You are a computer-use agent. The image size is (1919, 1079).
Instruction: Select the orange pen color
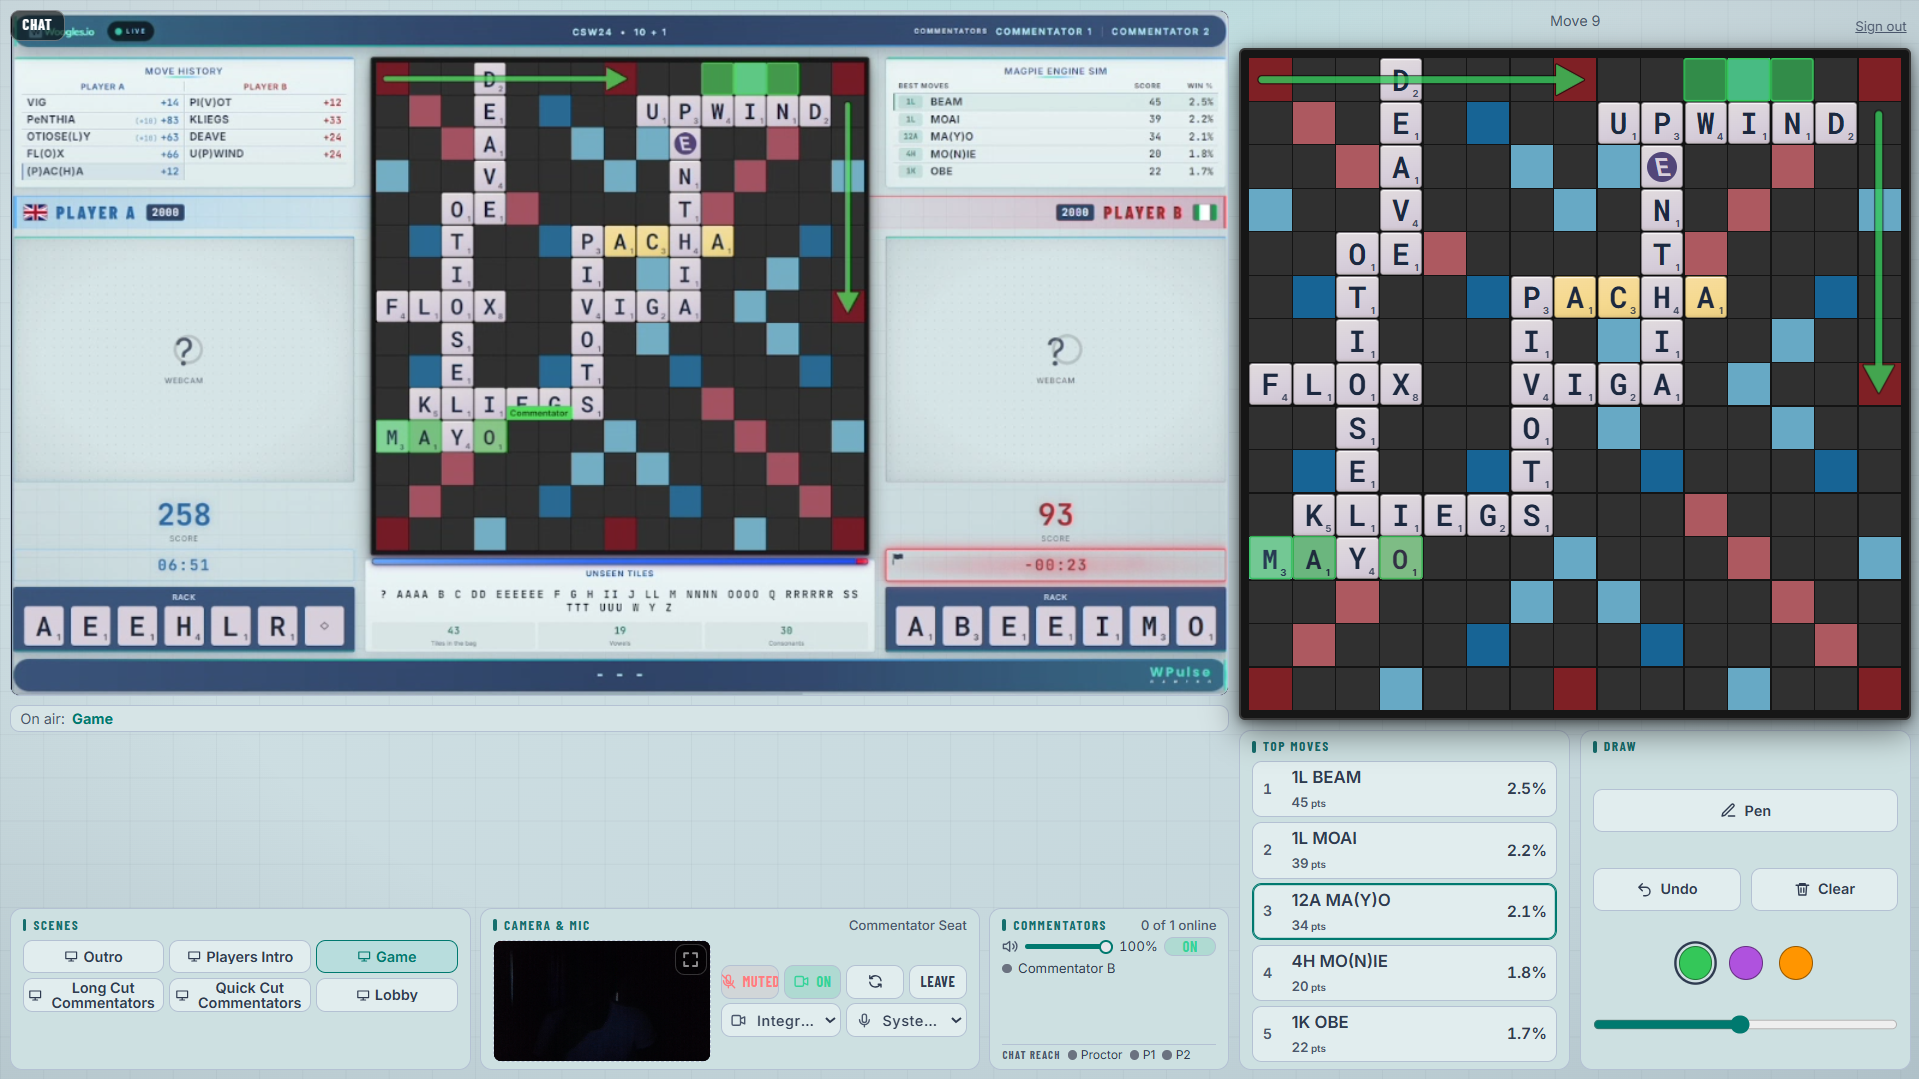[1796, 963]
